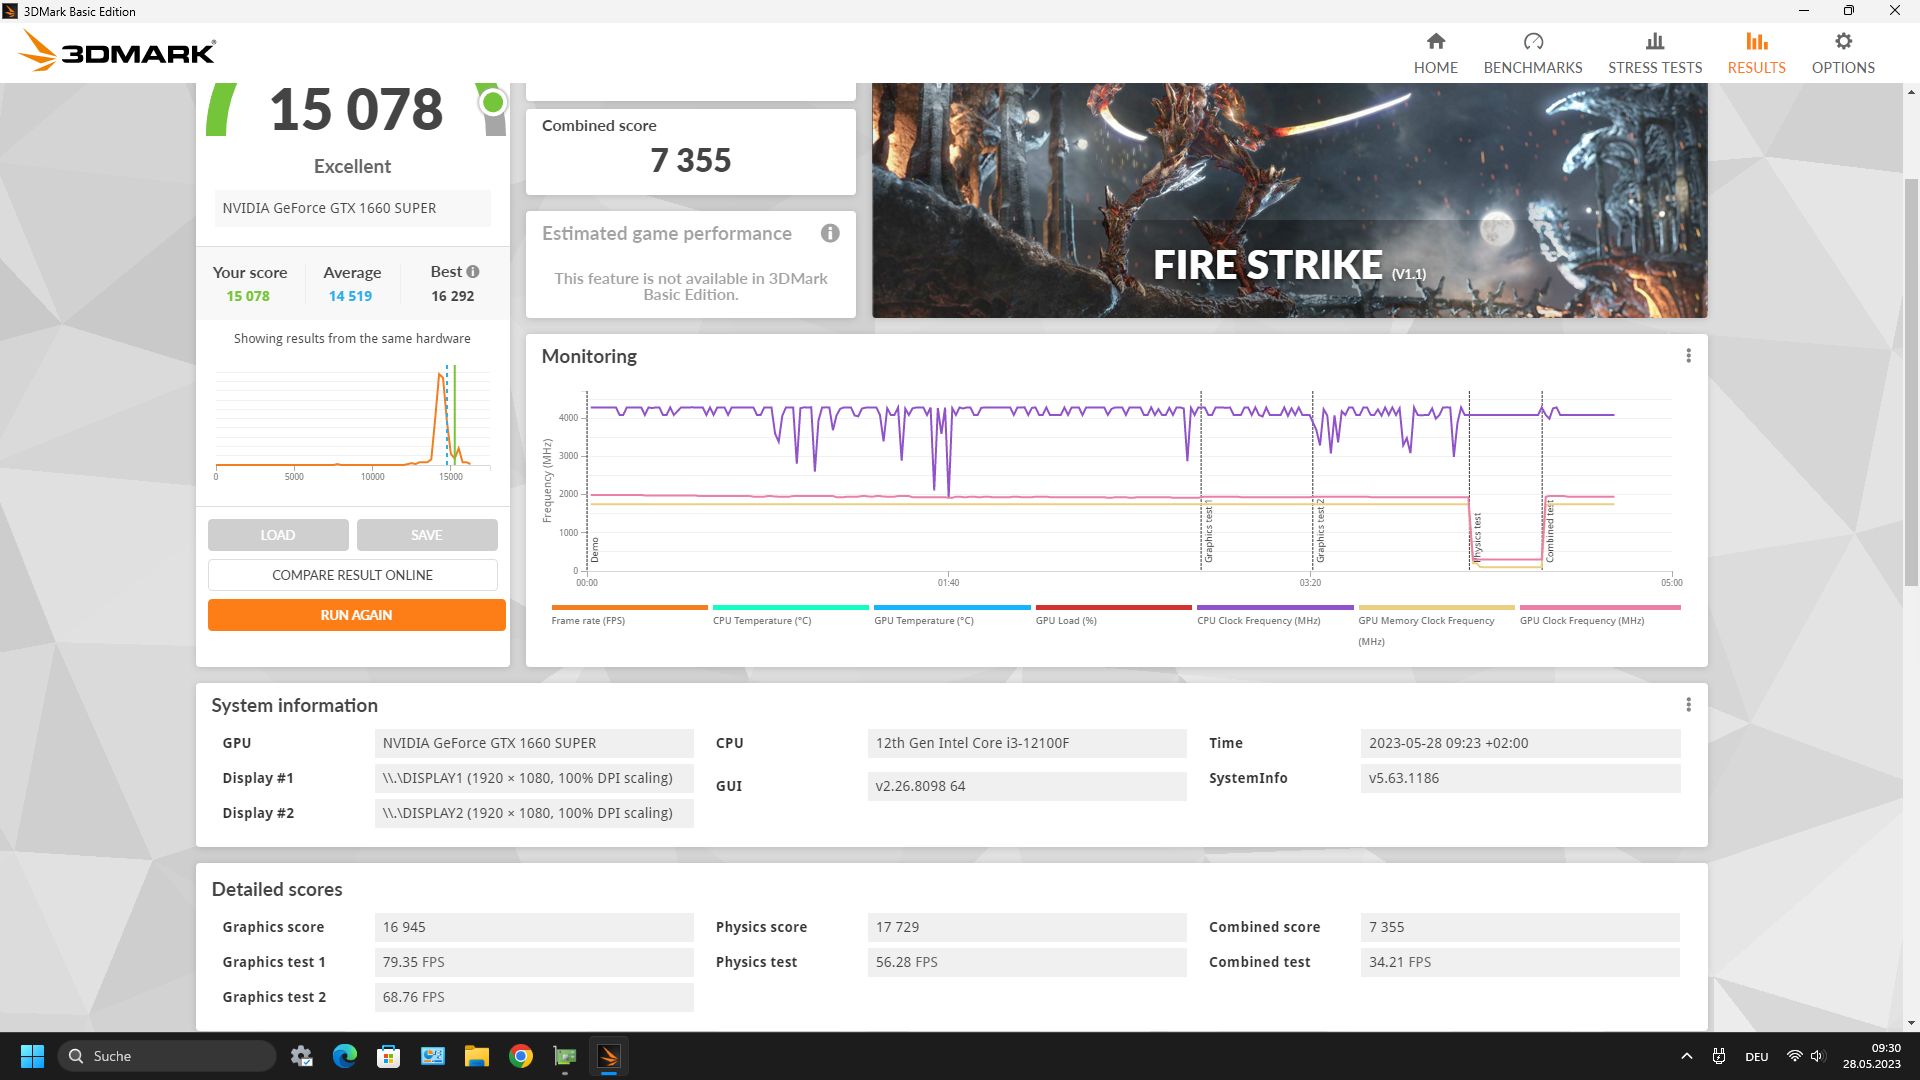Click info icon next to Best score
The image size is (1920, 1080).
(x=473, y=272)
